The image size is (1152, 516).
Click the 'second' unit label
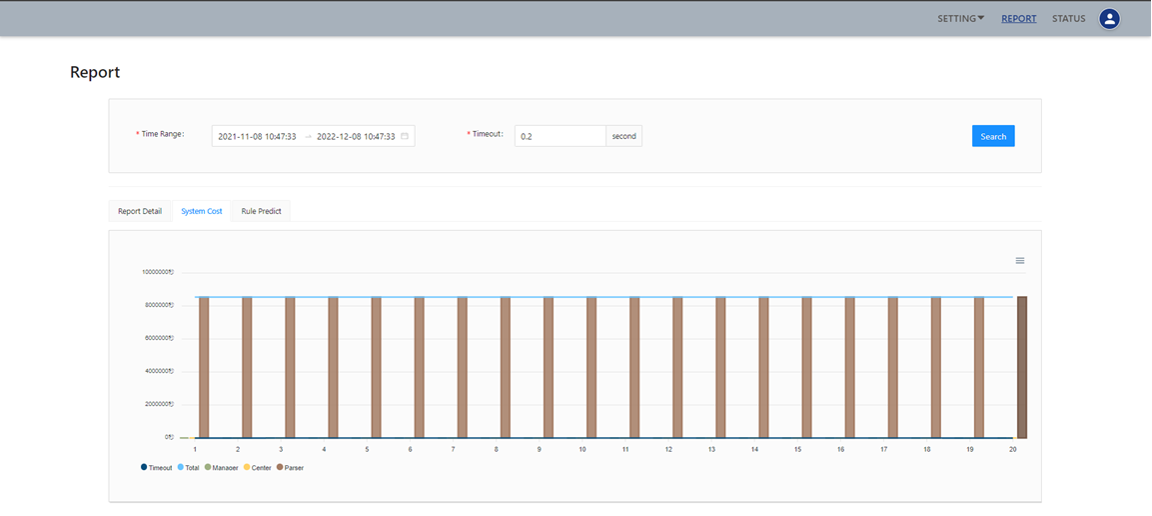(624, 136)
